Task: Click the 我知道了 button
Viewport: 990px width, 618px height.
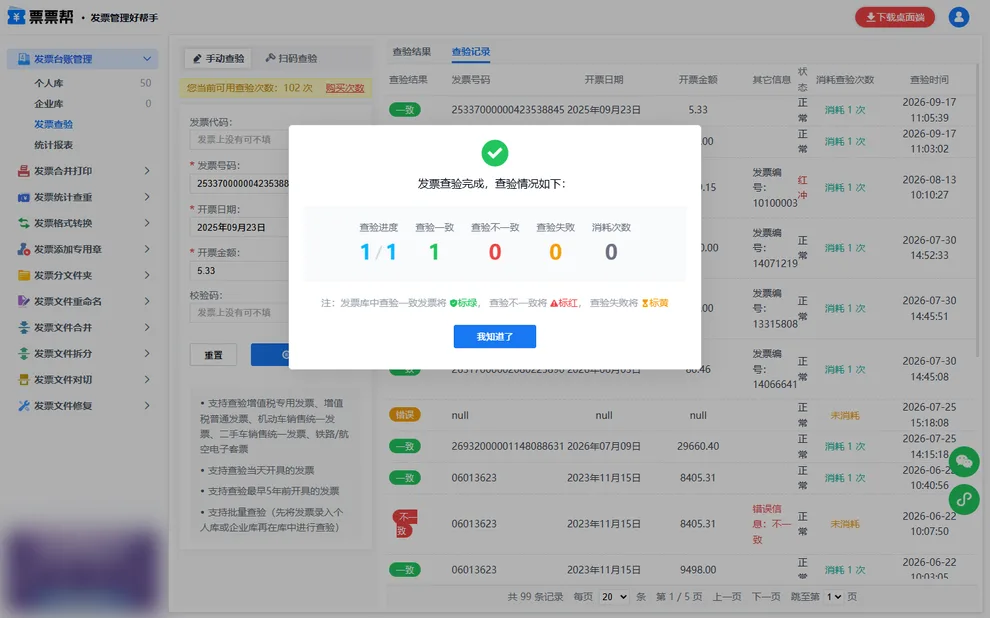Action: 494,336
